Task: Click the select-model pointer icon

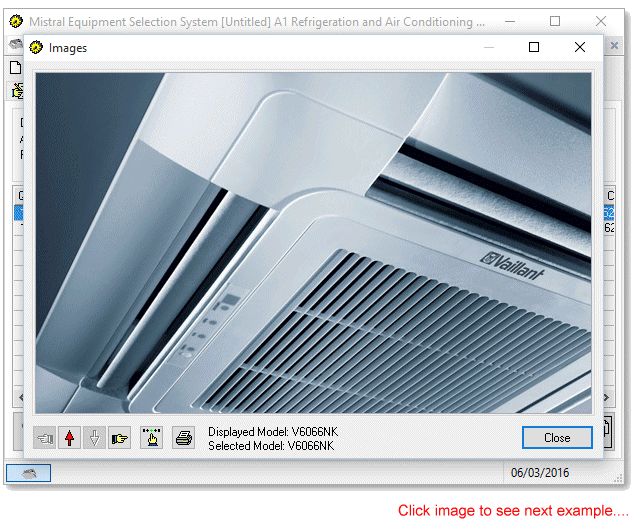Action: click(151, 438)
